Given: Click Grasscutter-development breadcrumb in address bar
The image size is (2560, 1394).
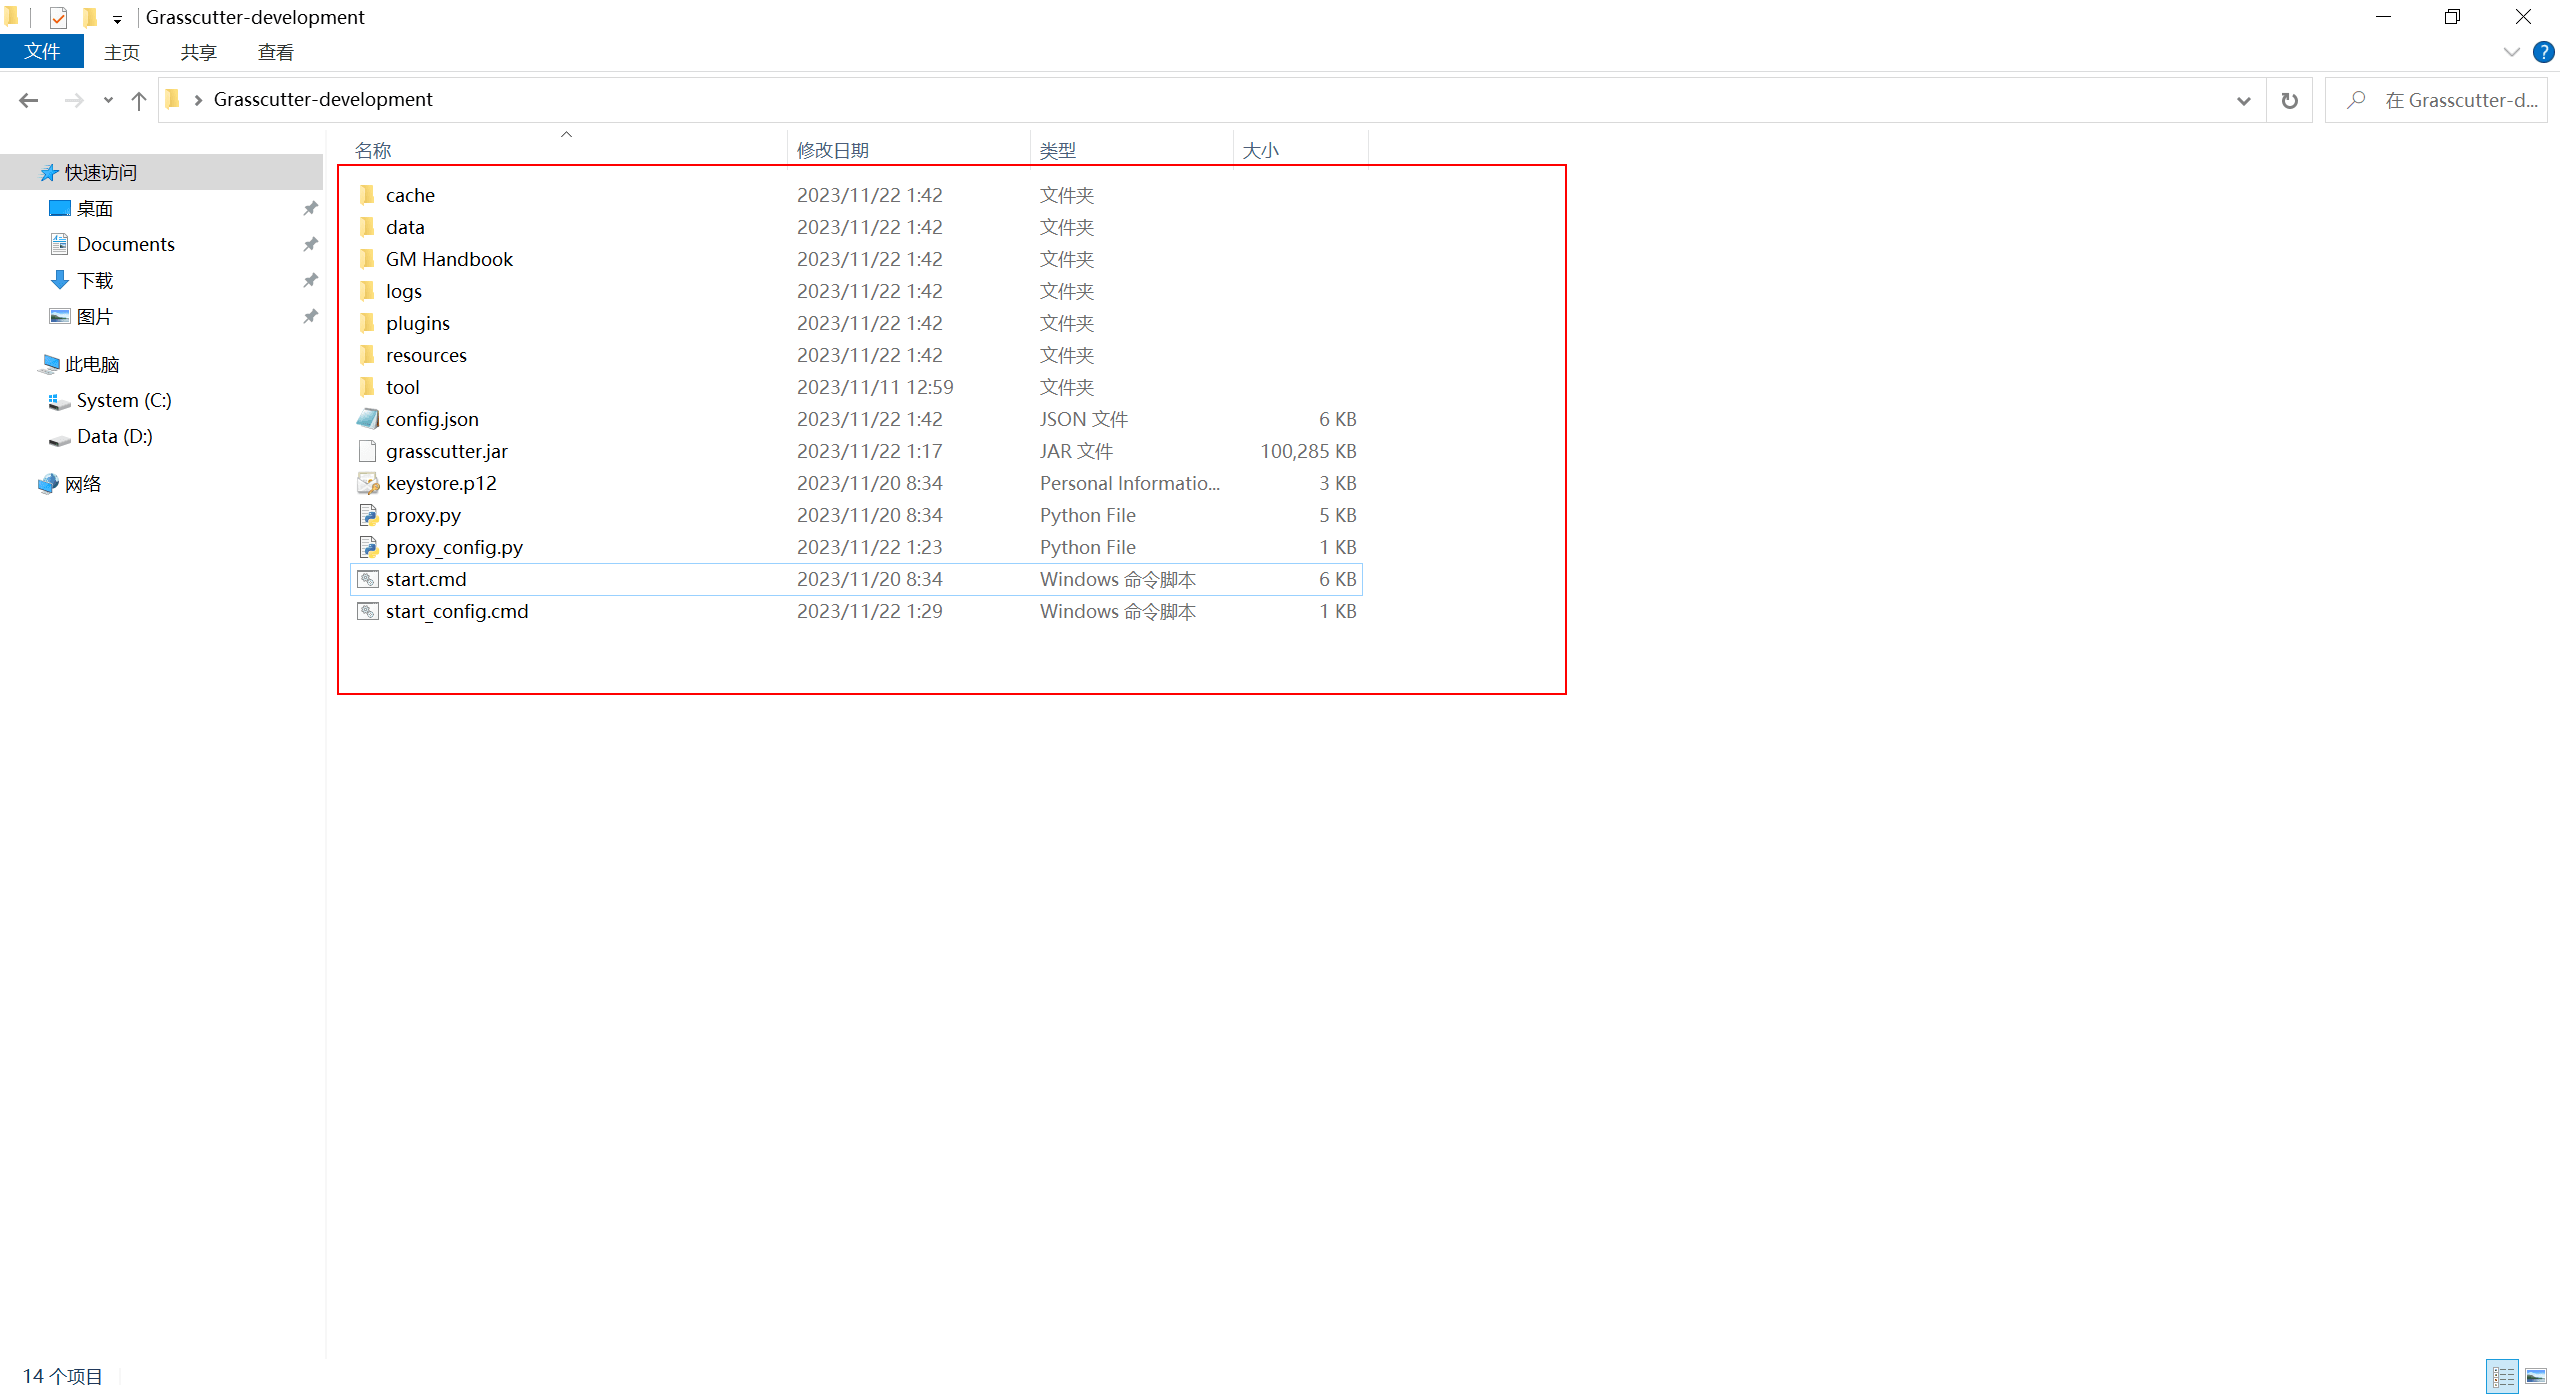Looking at the screenshot, I should click(x=323, y=99).
